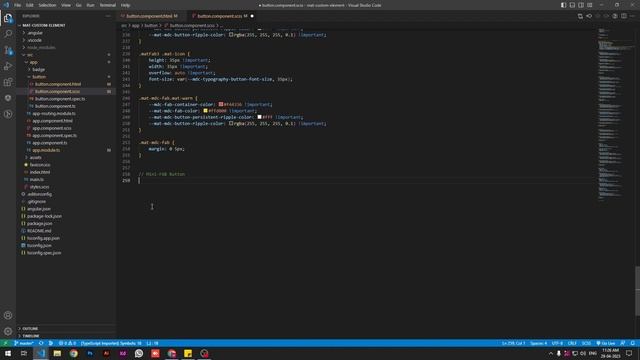Click the editor vertical scrollbar thumb
This screenshot has height=360, width=640.
[x=637, y=291]
